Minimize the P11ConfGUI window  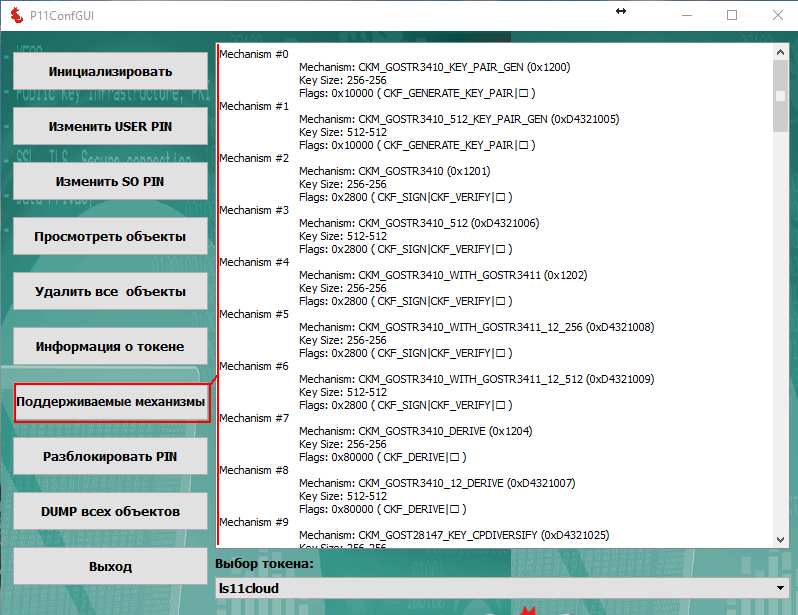coord(687,15)
